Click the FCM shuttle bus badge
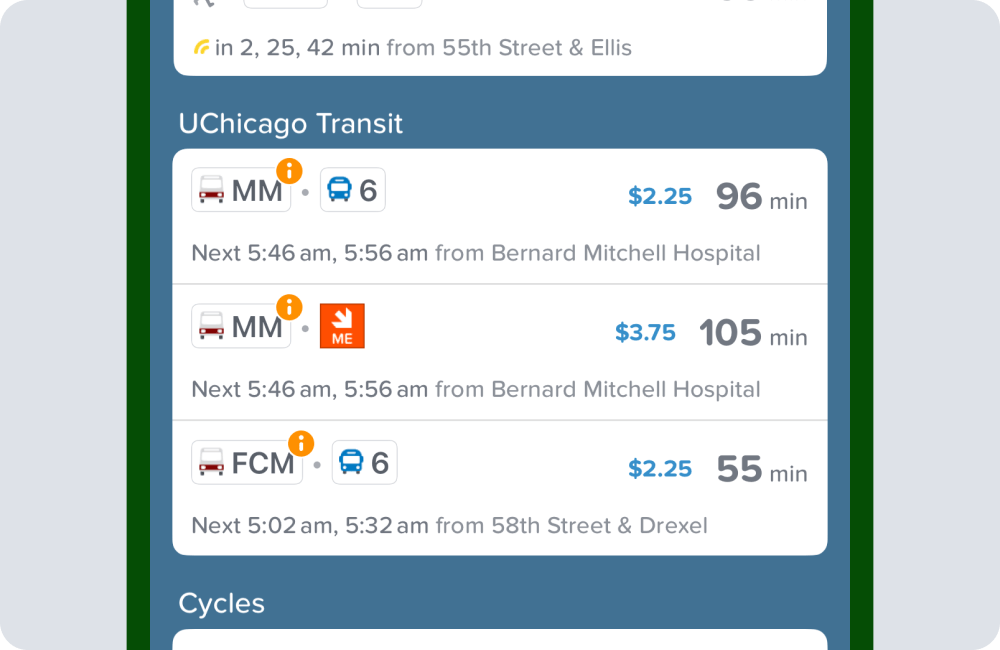 coord(247,462)
